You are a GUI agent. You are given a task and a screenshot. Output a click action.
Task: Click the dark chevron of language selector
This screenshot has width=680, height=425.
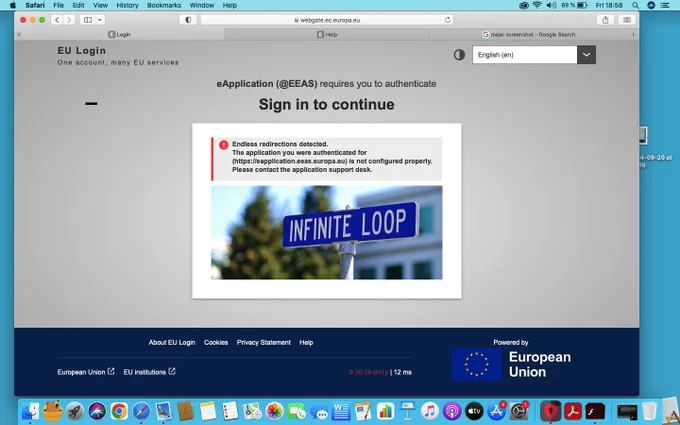[586, 55]
